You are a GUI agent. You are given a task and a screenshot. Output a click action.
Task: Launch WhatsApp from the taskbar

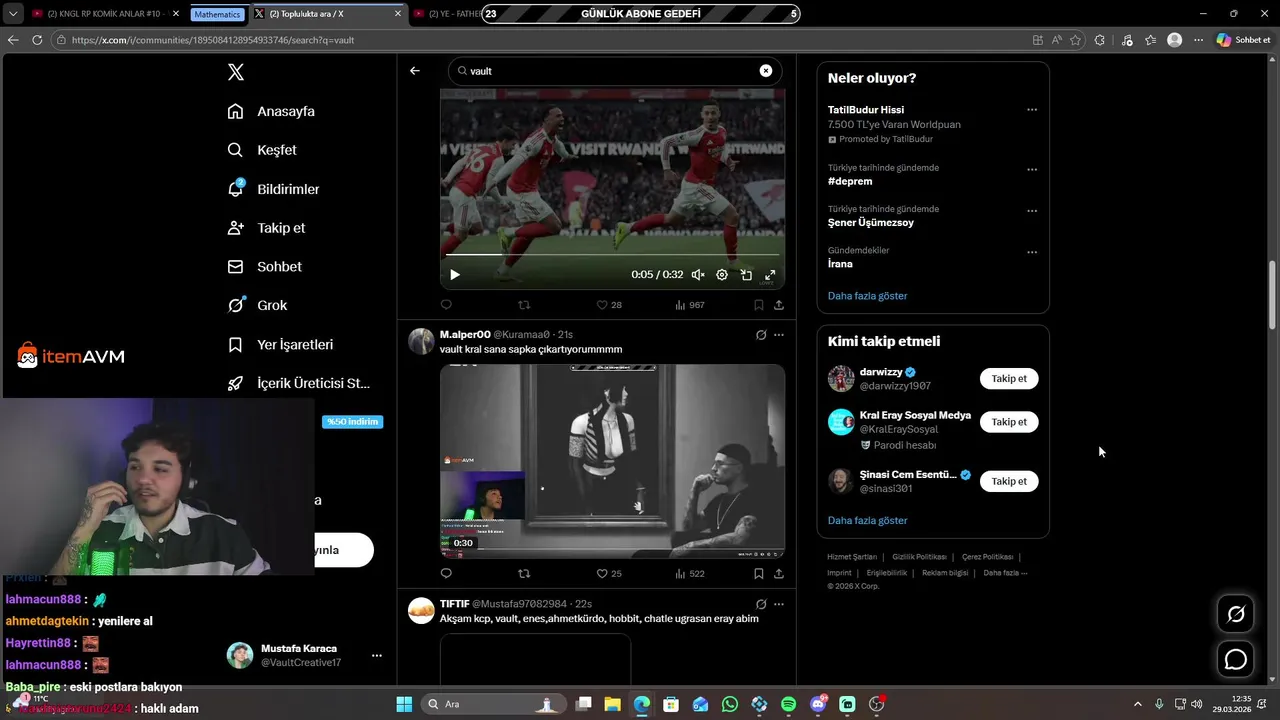[x=730, y=704]
